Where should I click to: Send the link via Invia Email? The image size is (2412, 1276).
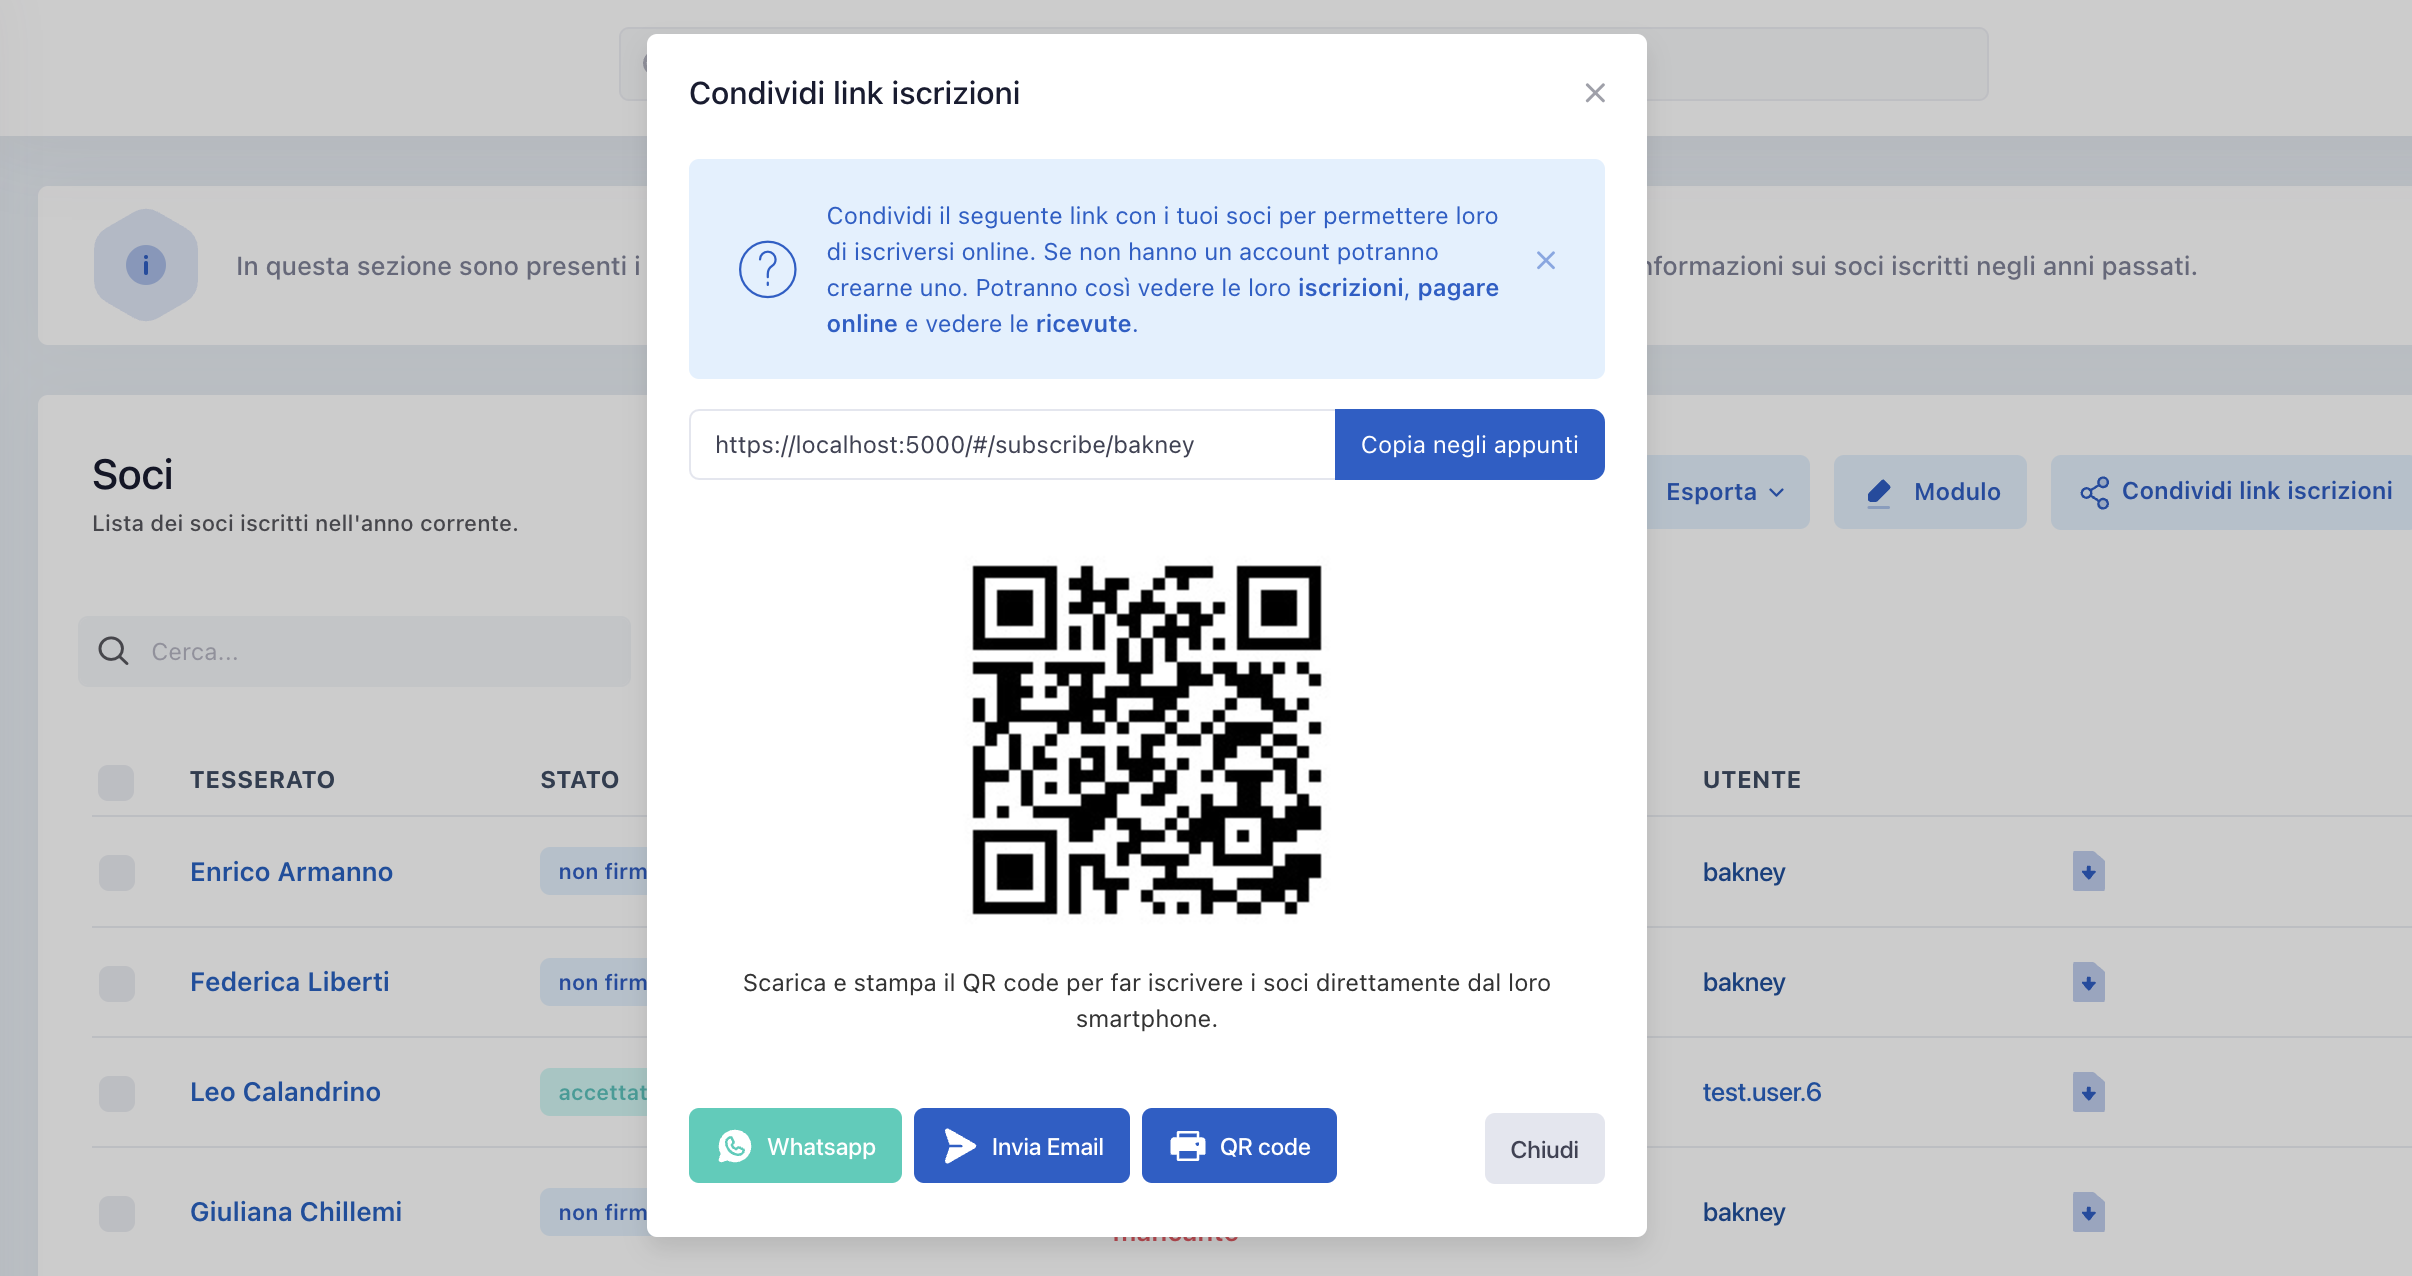(x=1021, y=1146)
